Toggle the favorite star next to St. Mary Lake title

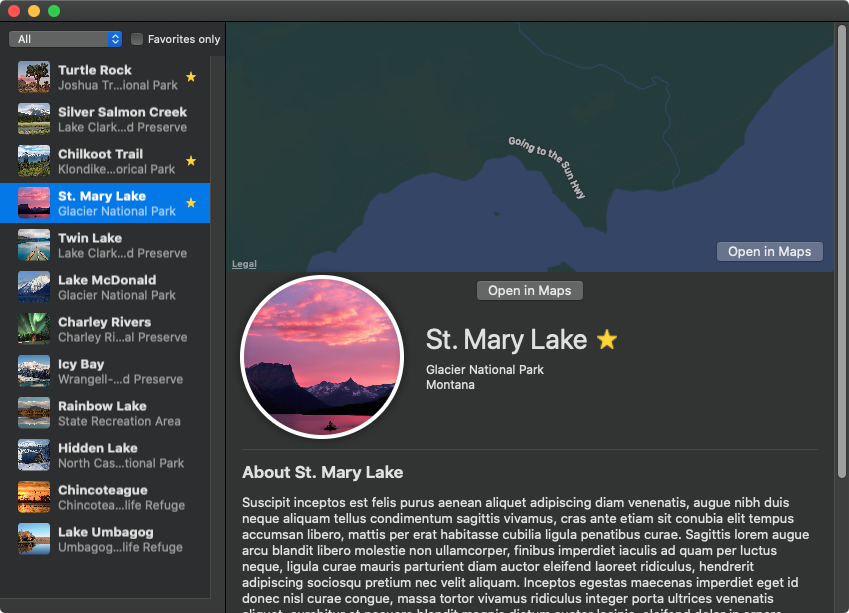[607, 340]
